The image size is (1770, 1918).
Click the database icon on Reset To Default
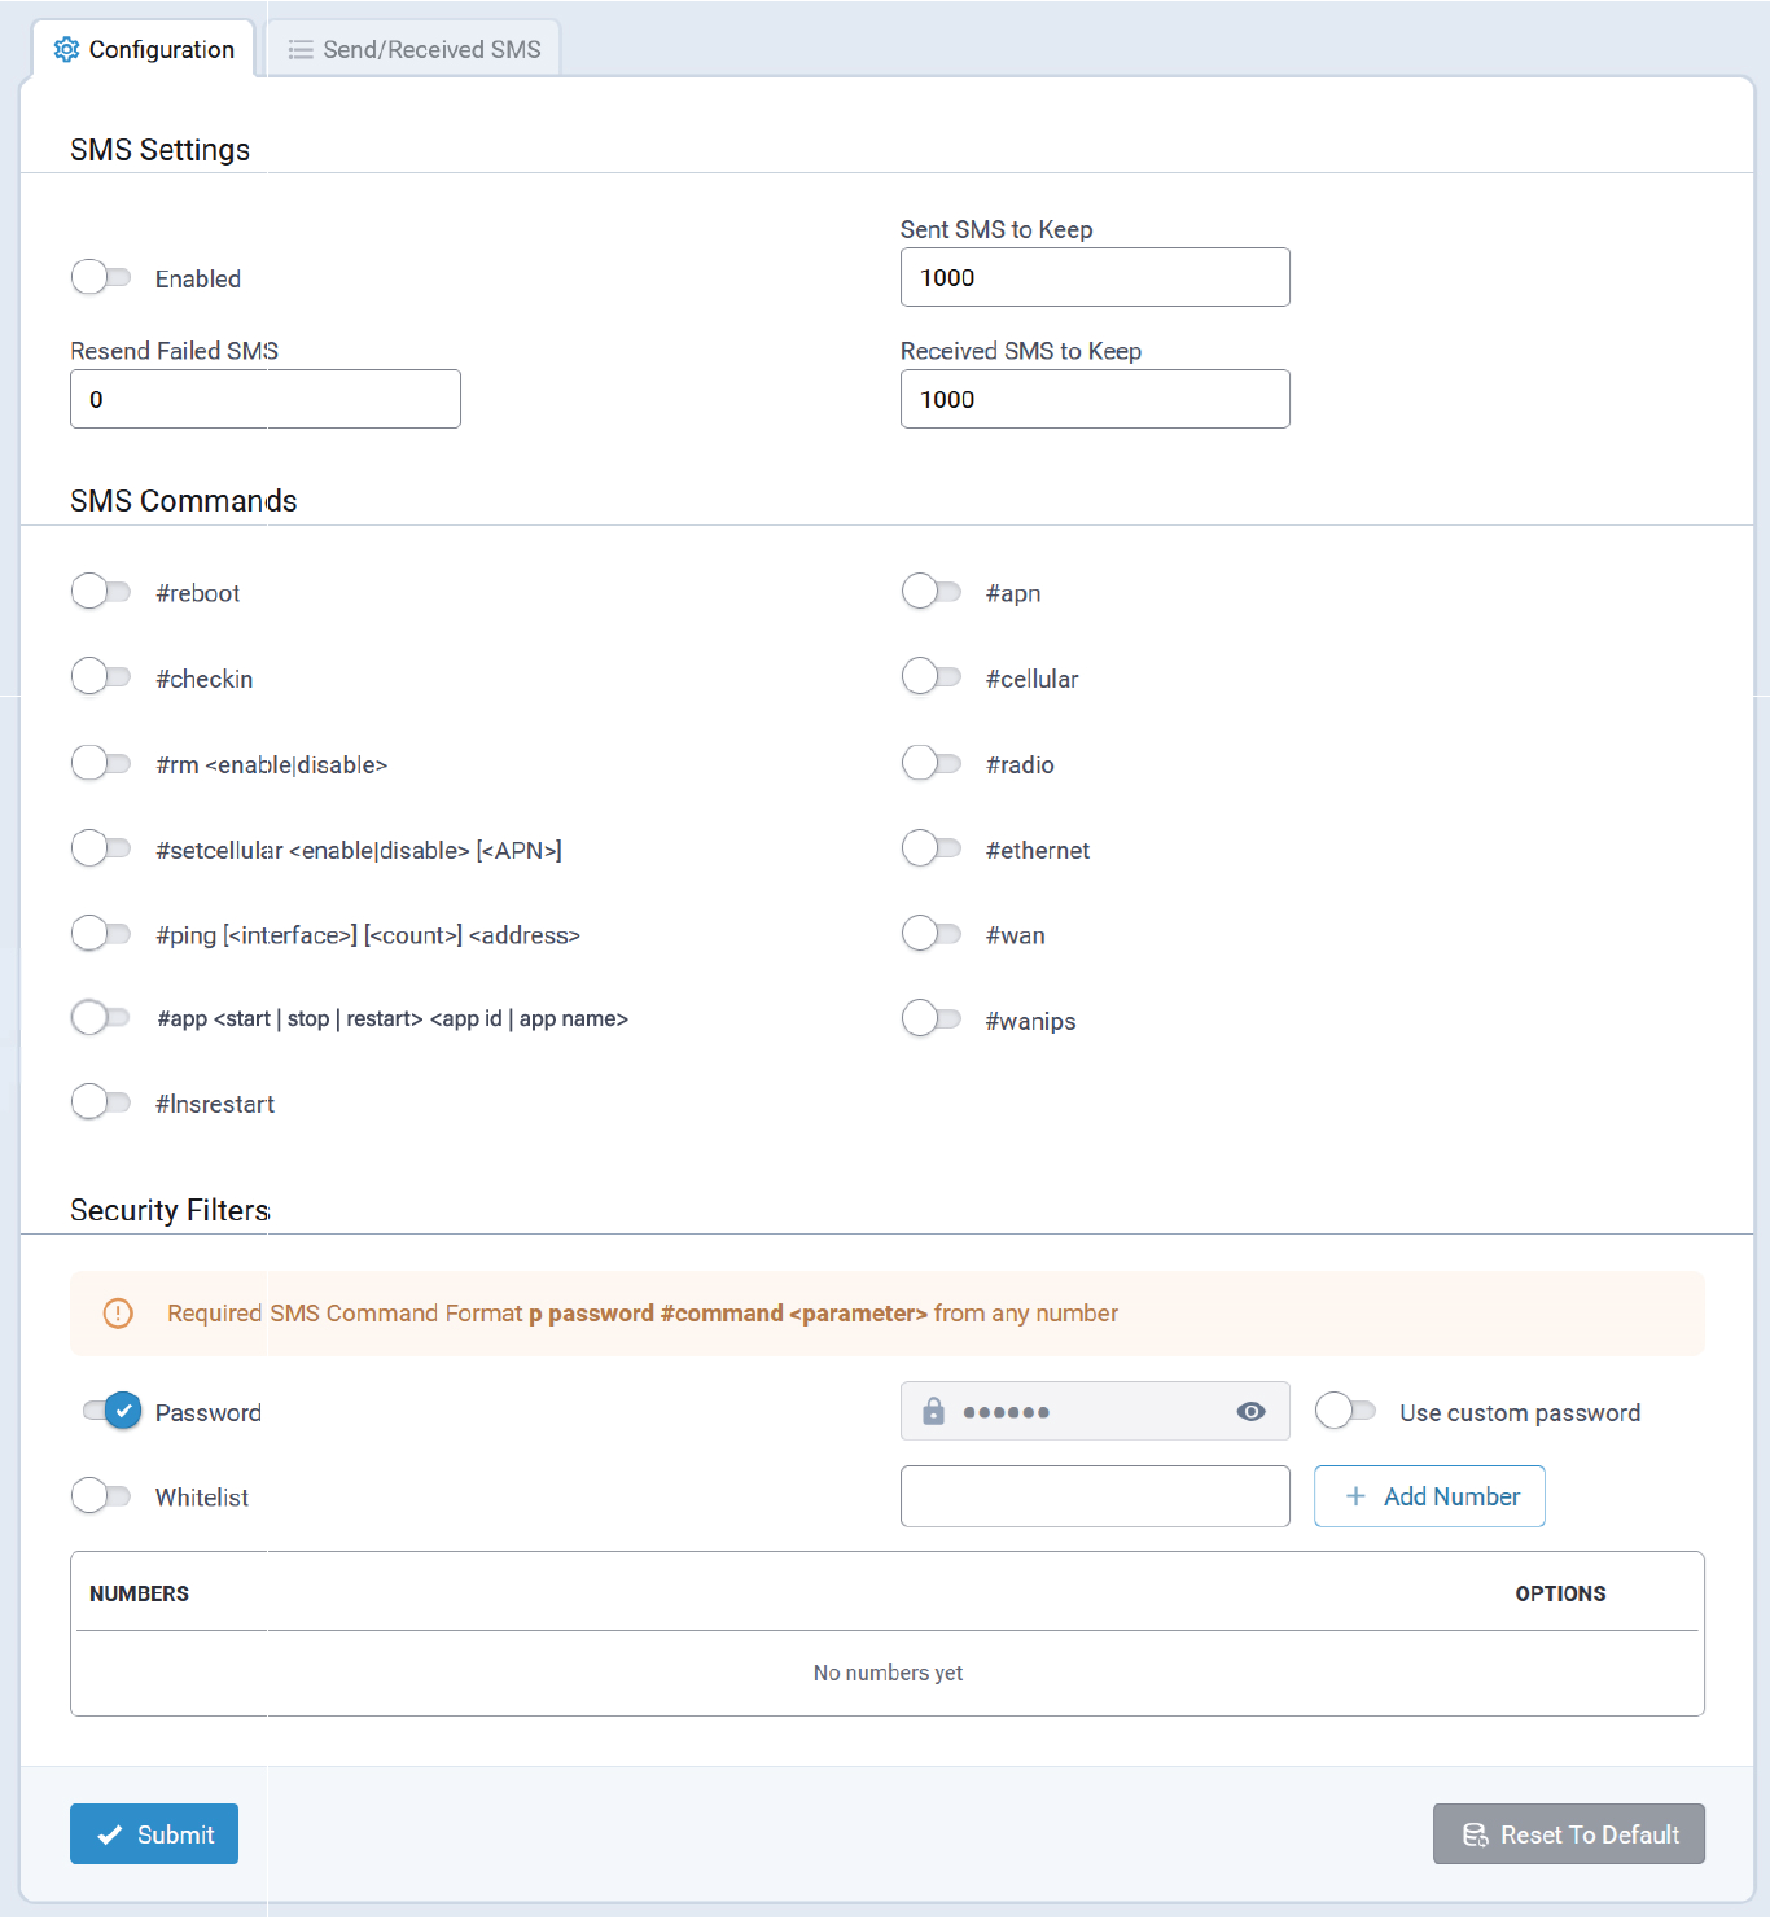(1475, 1834)
